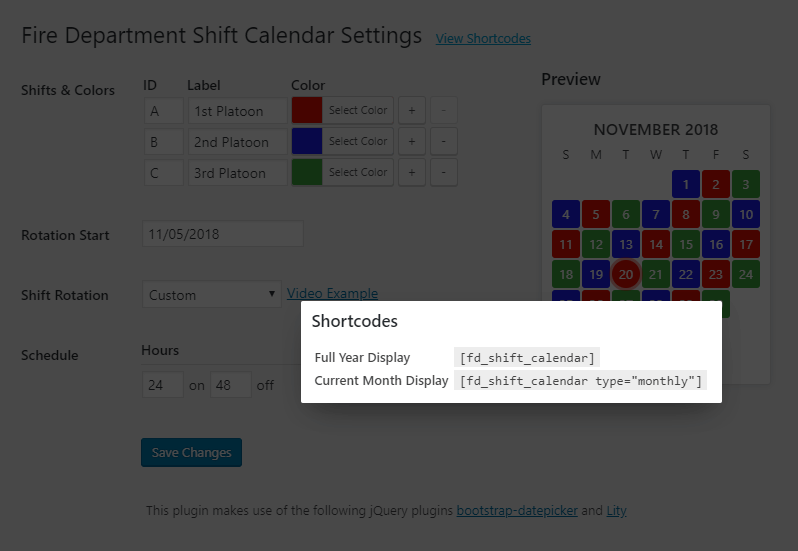The image size is (798, 551).
Task: Click the Rotation Start date field
Action: click(223, 234)
